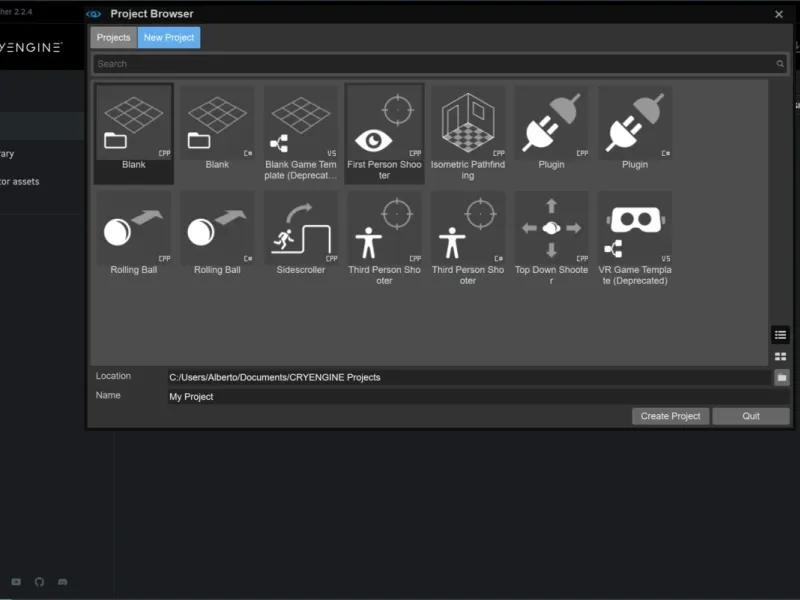Open YouTube link in launcher footer
Viewport: 800px width, 600px height.
point(16,582)
